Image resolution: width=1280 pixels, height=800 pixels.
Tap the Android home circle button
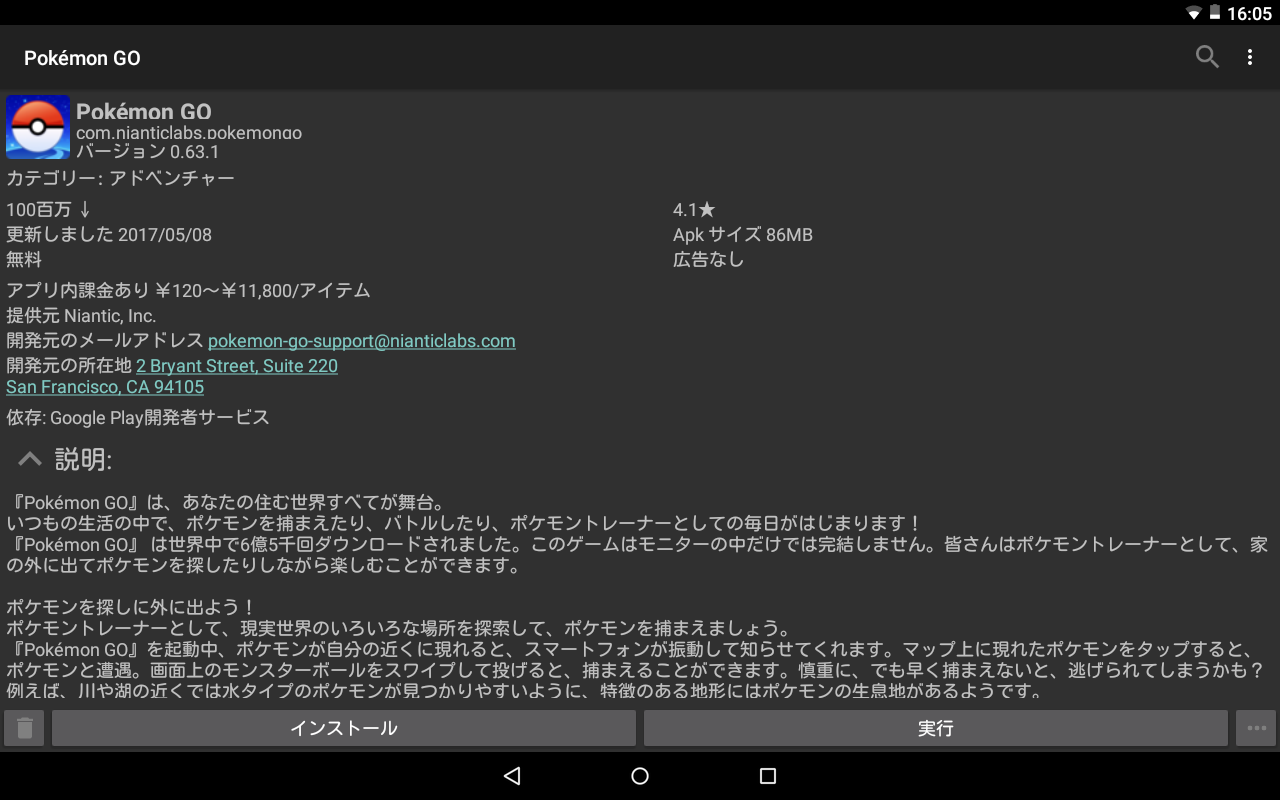[x=640, y=776]
